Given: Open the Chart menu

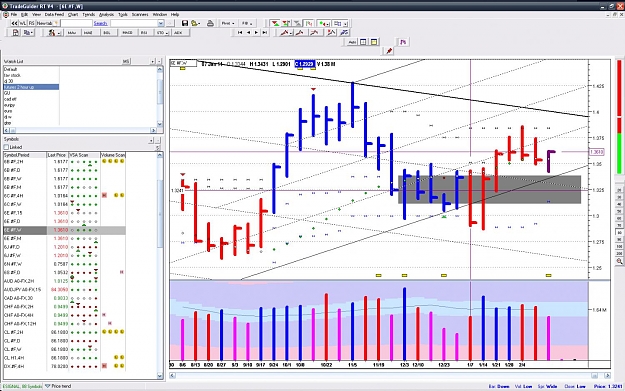Looking at the screenshot, I should coord(73,14).
